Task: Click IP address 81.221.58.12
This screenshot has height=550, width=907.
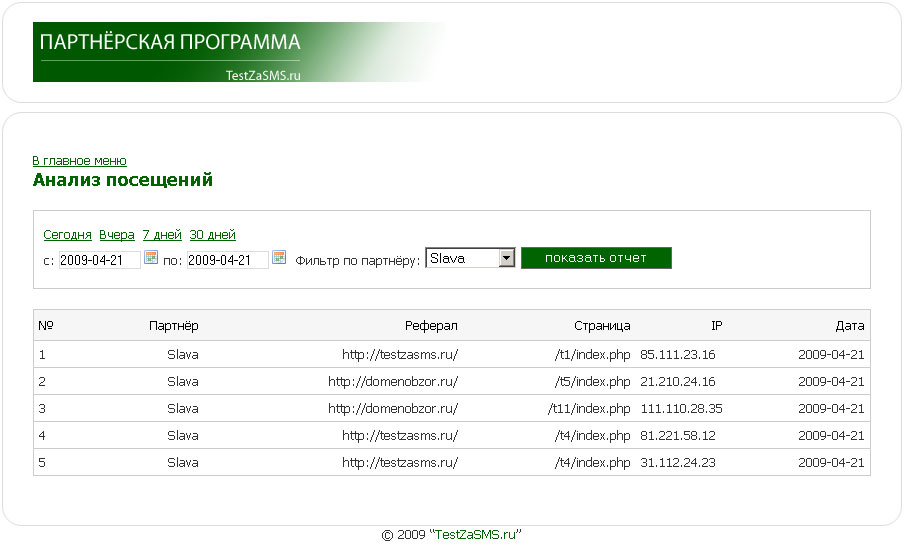Action: pyautogui.click(x=677, y=435)
